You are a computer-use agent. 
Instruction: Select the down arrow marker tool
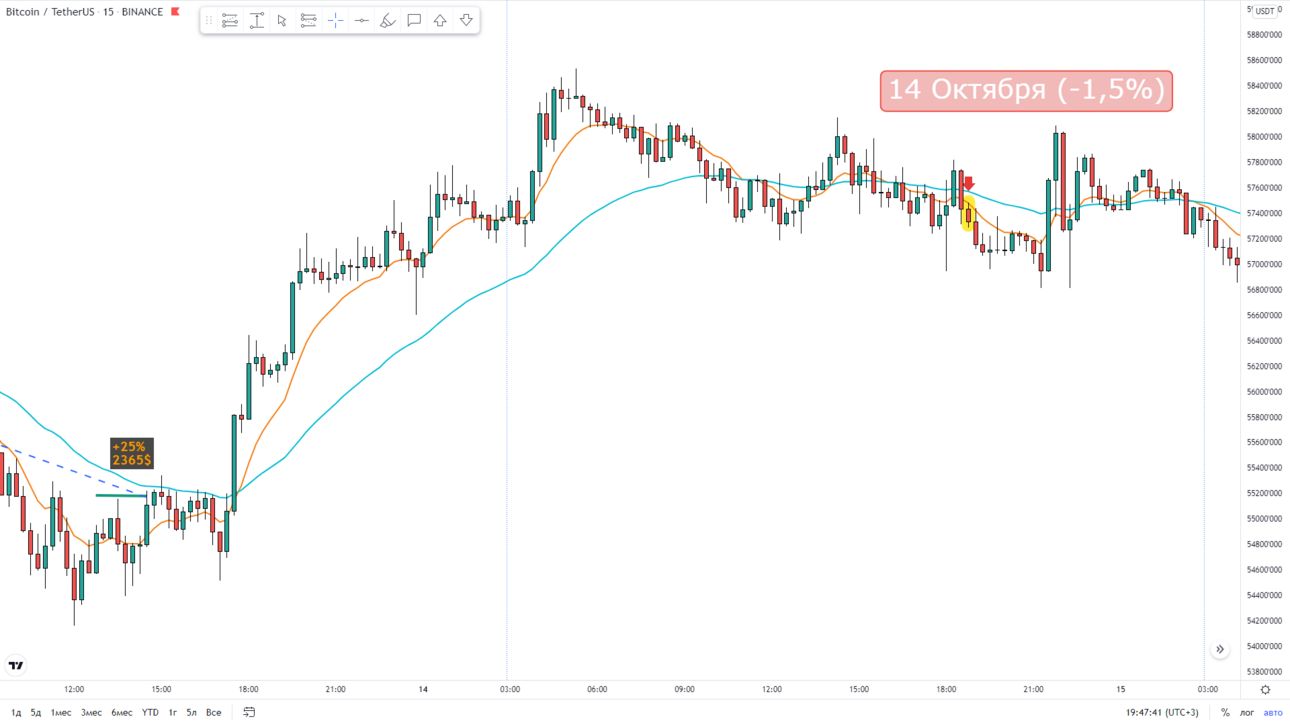pos(466,20)
